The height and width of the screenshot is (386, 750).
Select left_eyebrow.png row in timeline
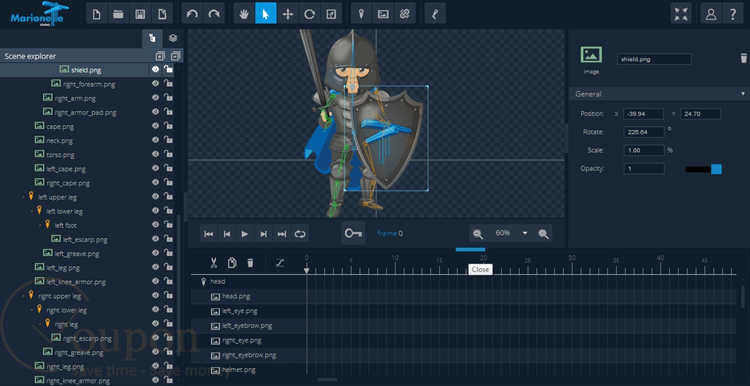click(247, 326)
